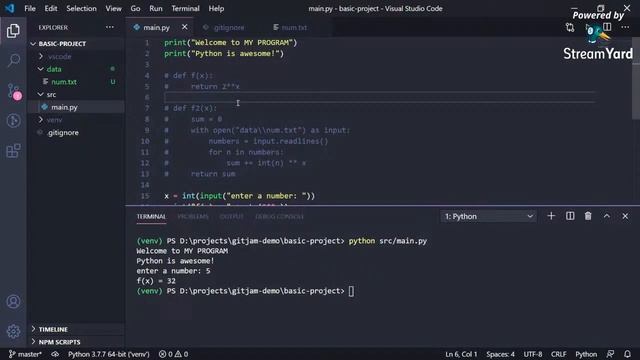The image size is (640, 360).
Task: Open the Go menu
Action: coord(135,8)
